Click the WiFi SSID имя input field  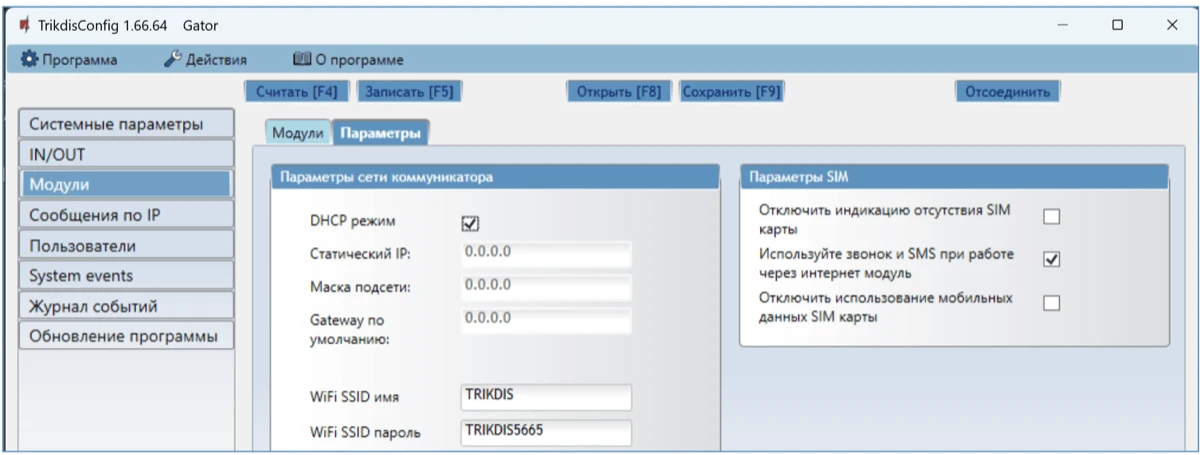545,396
